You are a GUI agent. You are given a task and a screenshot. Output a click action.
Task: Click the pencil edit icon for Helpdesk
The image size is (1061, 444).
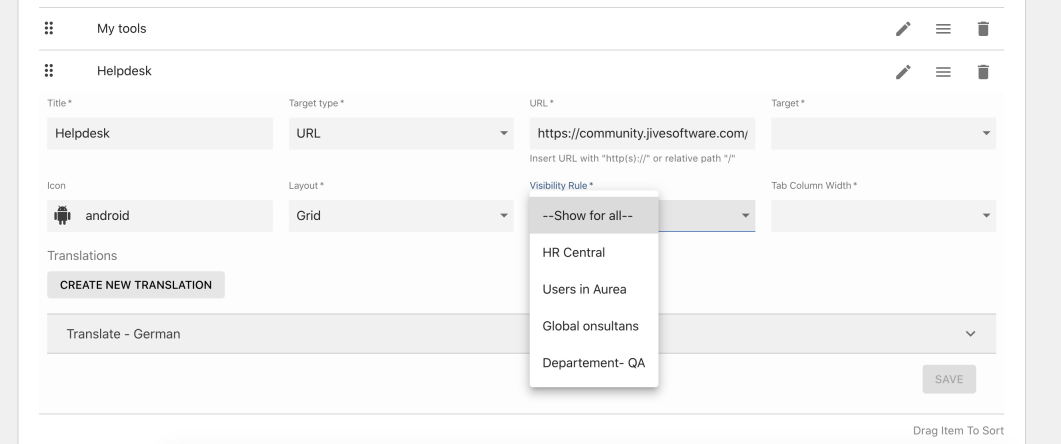point(903,72)
